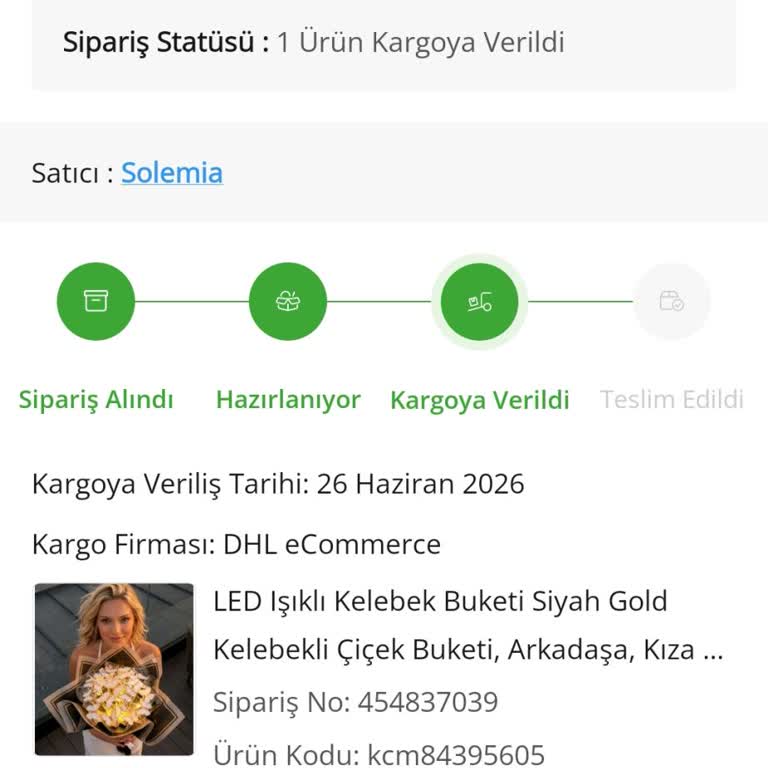Select the Teslim Edildi step label
This screenshot has height=768, width=768.
pos(672,399)
